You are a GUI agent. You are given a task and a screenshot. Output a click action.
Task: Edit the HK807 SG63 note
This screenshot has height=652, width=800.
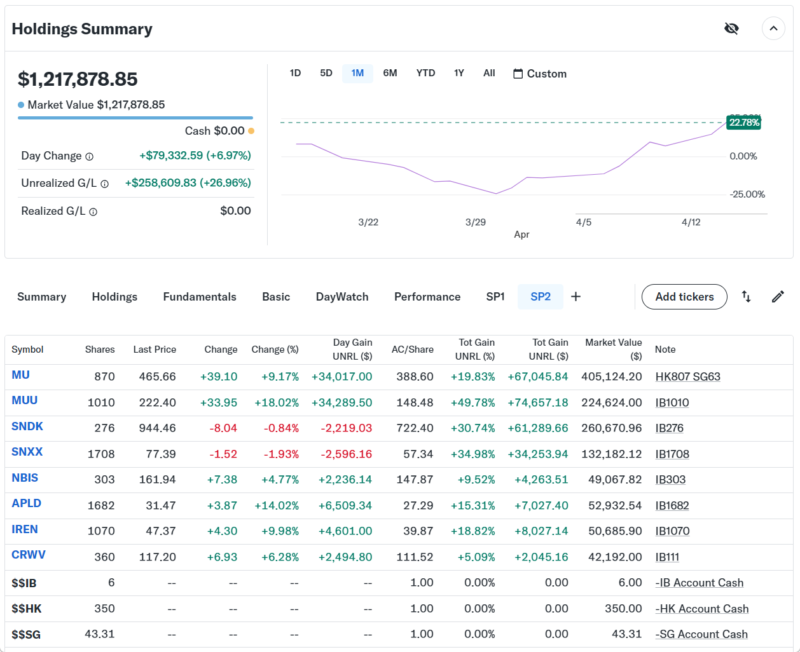click(x=687, y=376)
